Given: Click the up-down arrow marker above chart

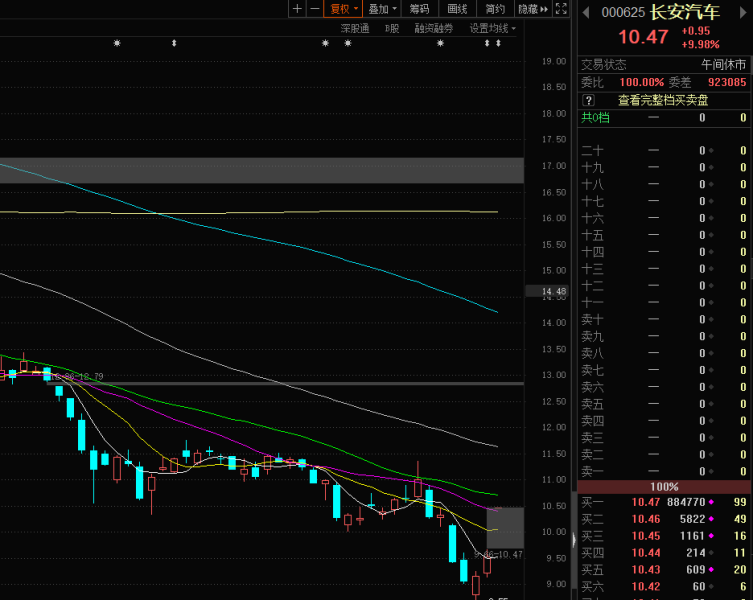Looking at the screenshot, I should click(174, 44).
